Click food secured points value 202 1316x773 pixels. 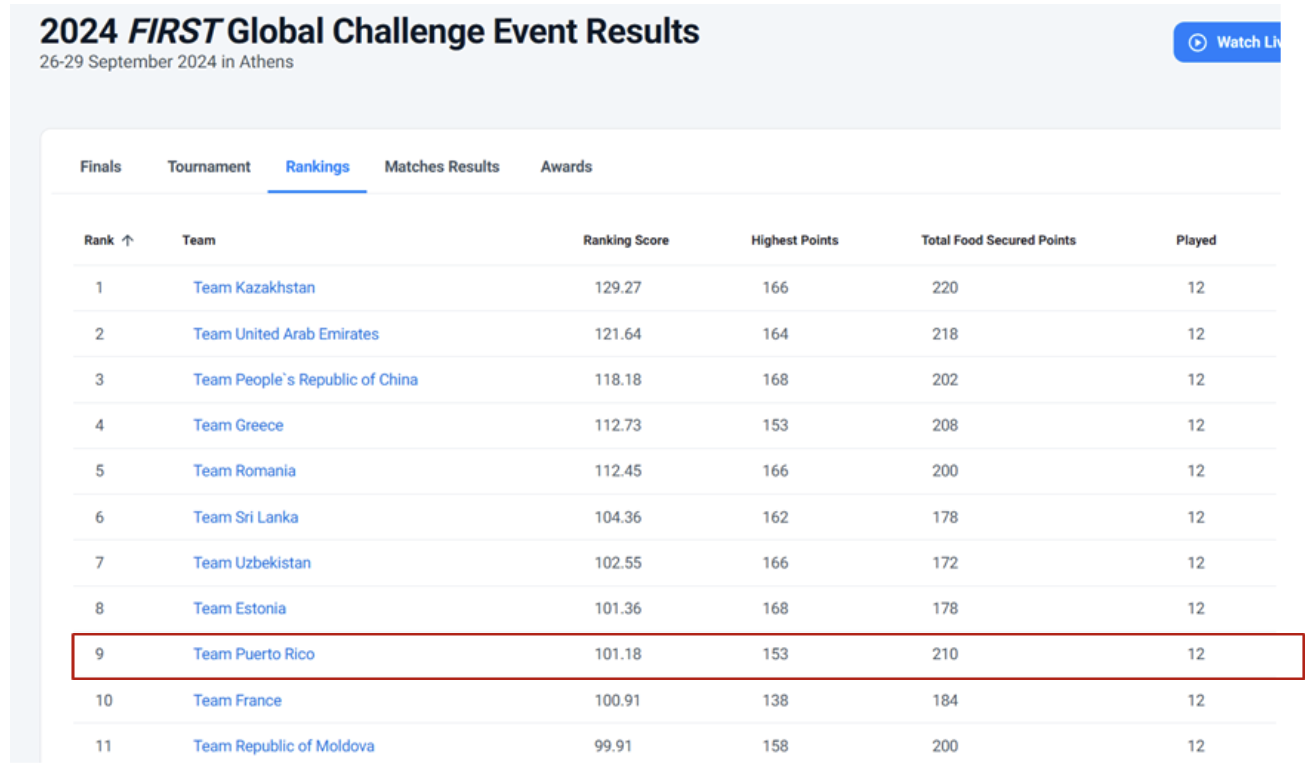[x=945, y=380]
